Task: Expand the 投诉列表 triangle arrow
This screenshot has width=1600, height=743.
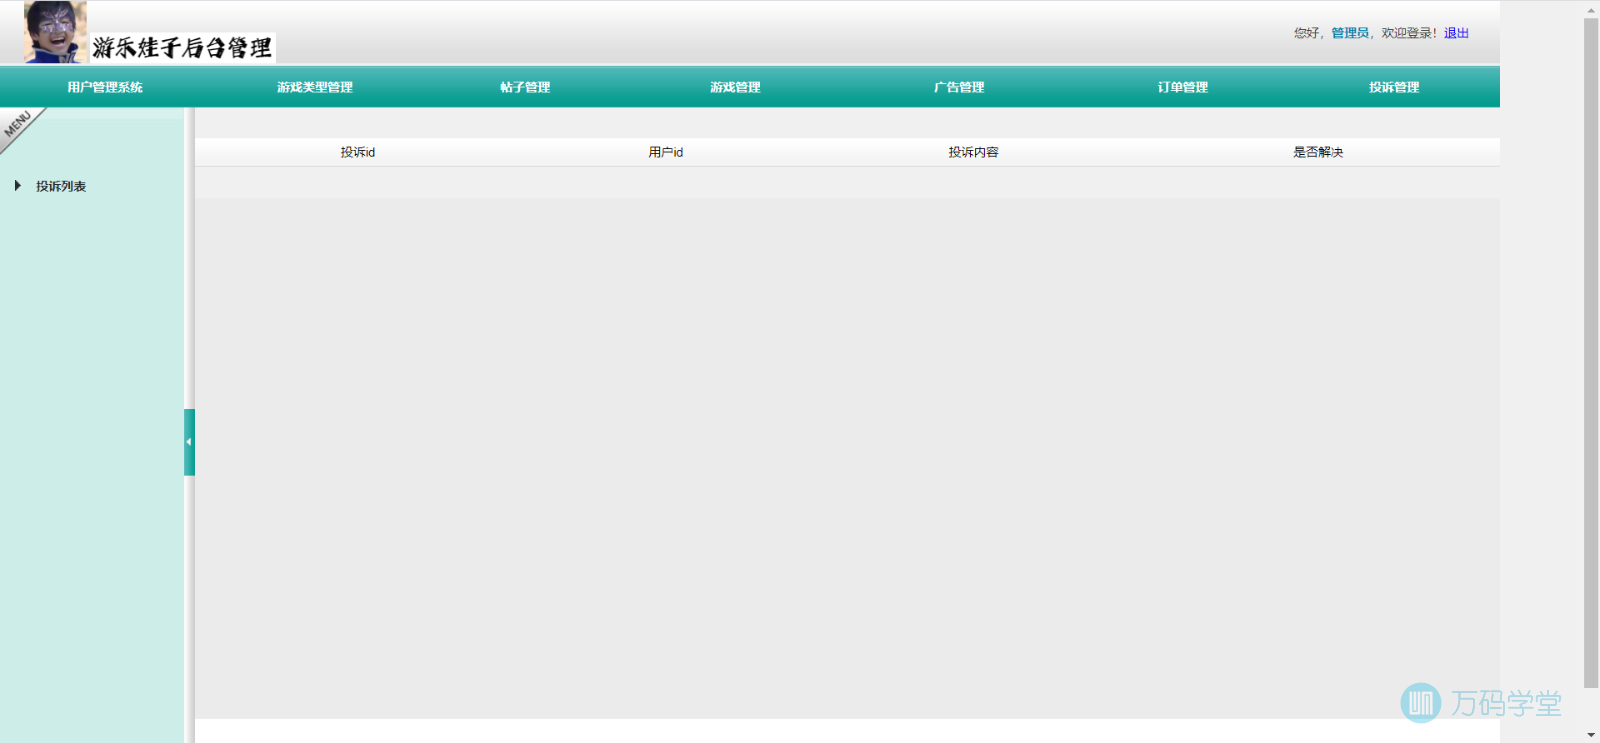Action: click(17, 186)
